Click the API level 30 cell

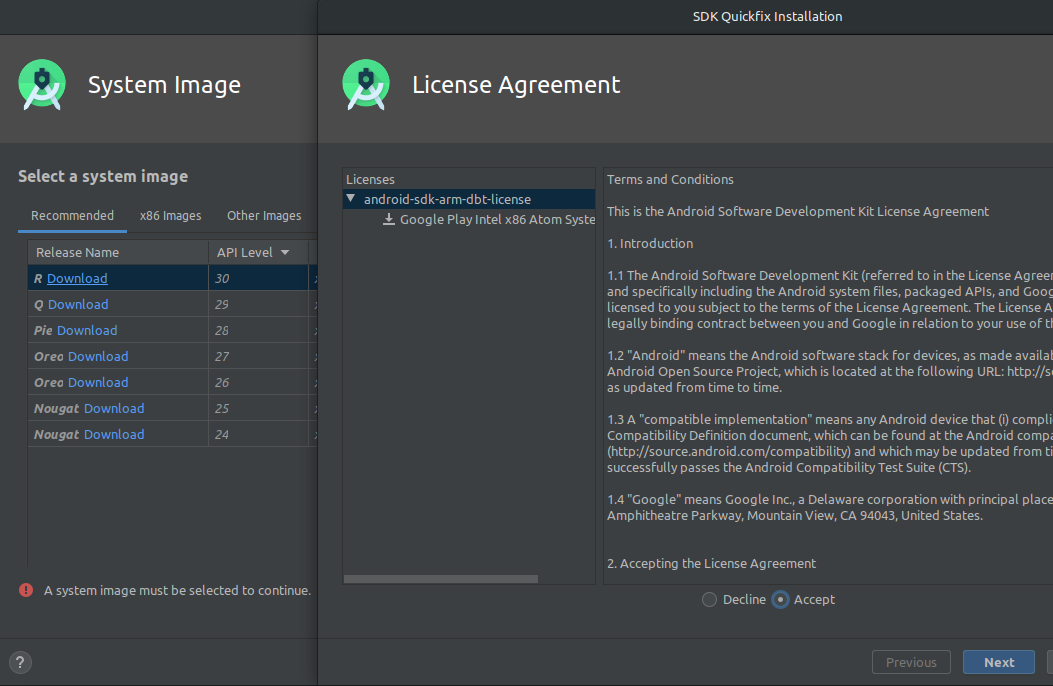coord(259,279)
